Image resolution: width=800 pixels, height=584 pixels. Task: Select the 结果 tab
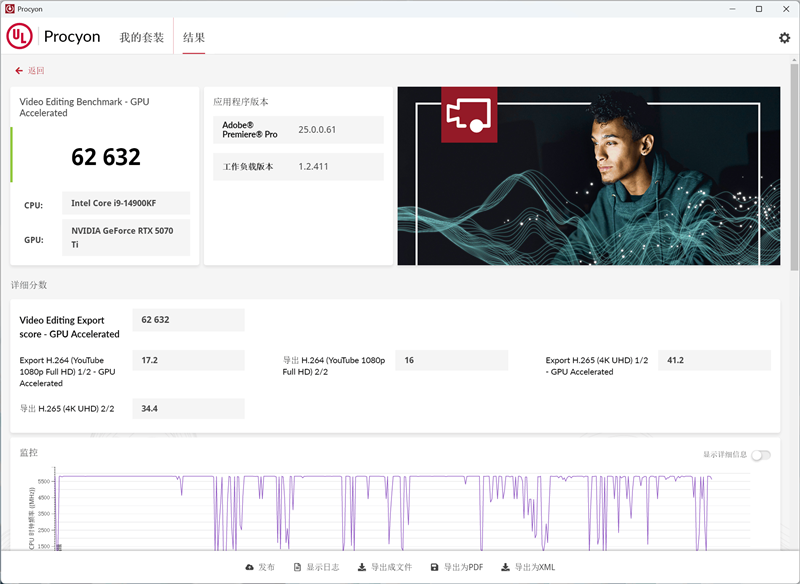[194, 38]
